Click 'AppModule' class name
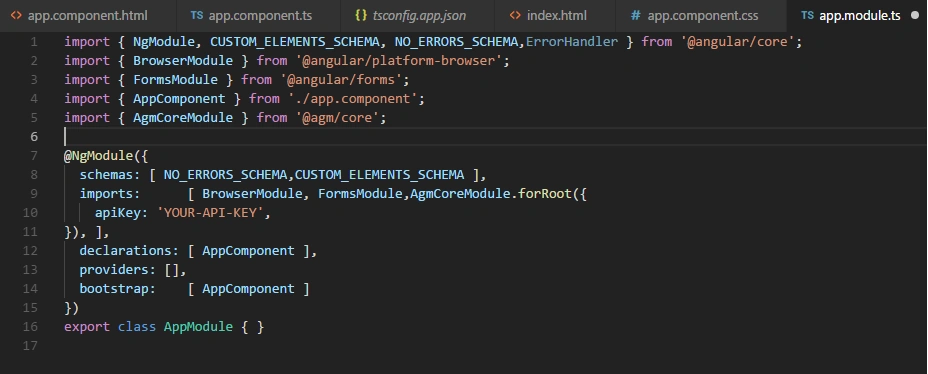The height and width of the screenshot is (374, 928). pos(198,326)
